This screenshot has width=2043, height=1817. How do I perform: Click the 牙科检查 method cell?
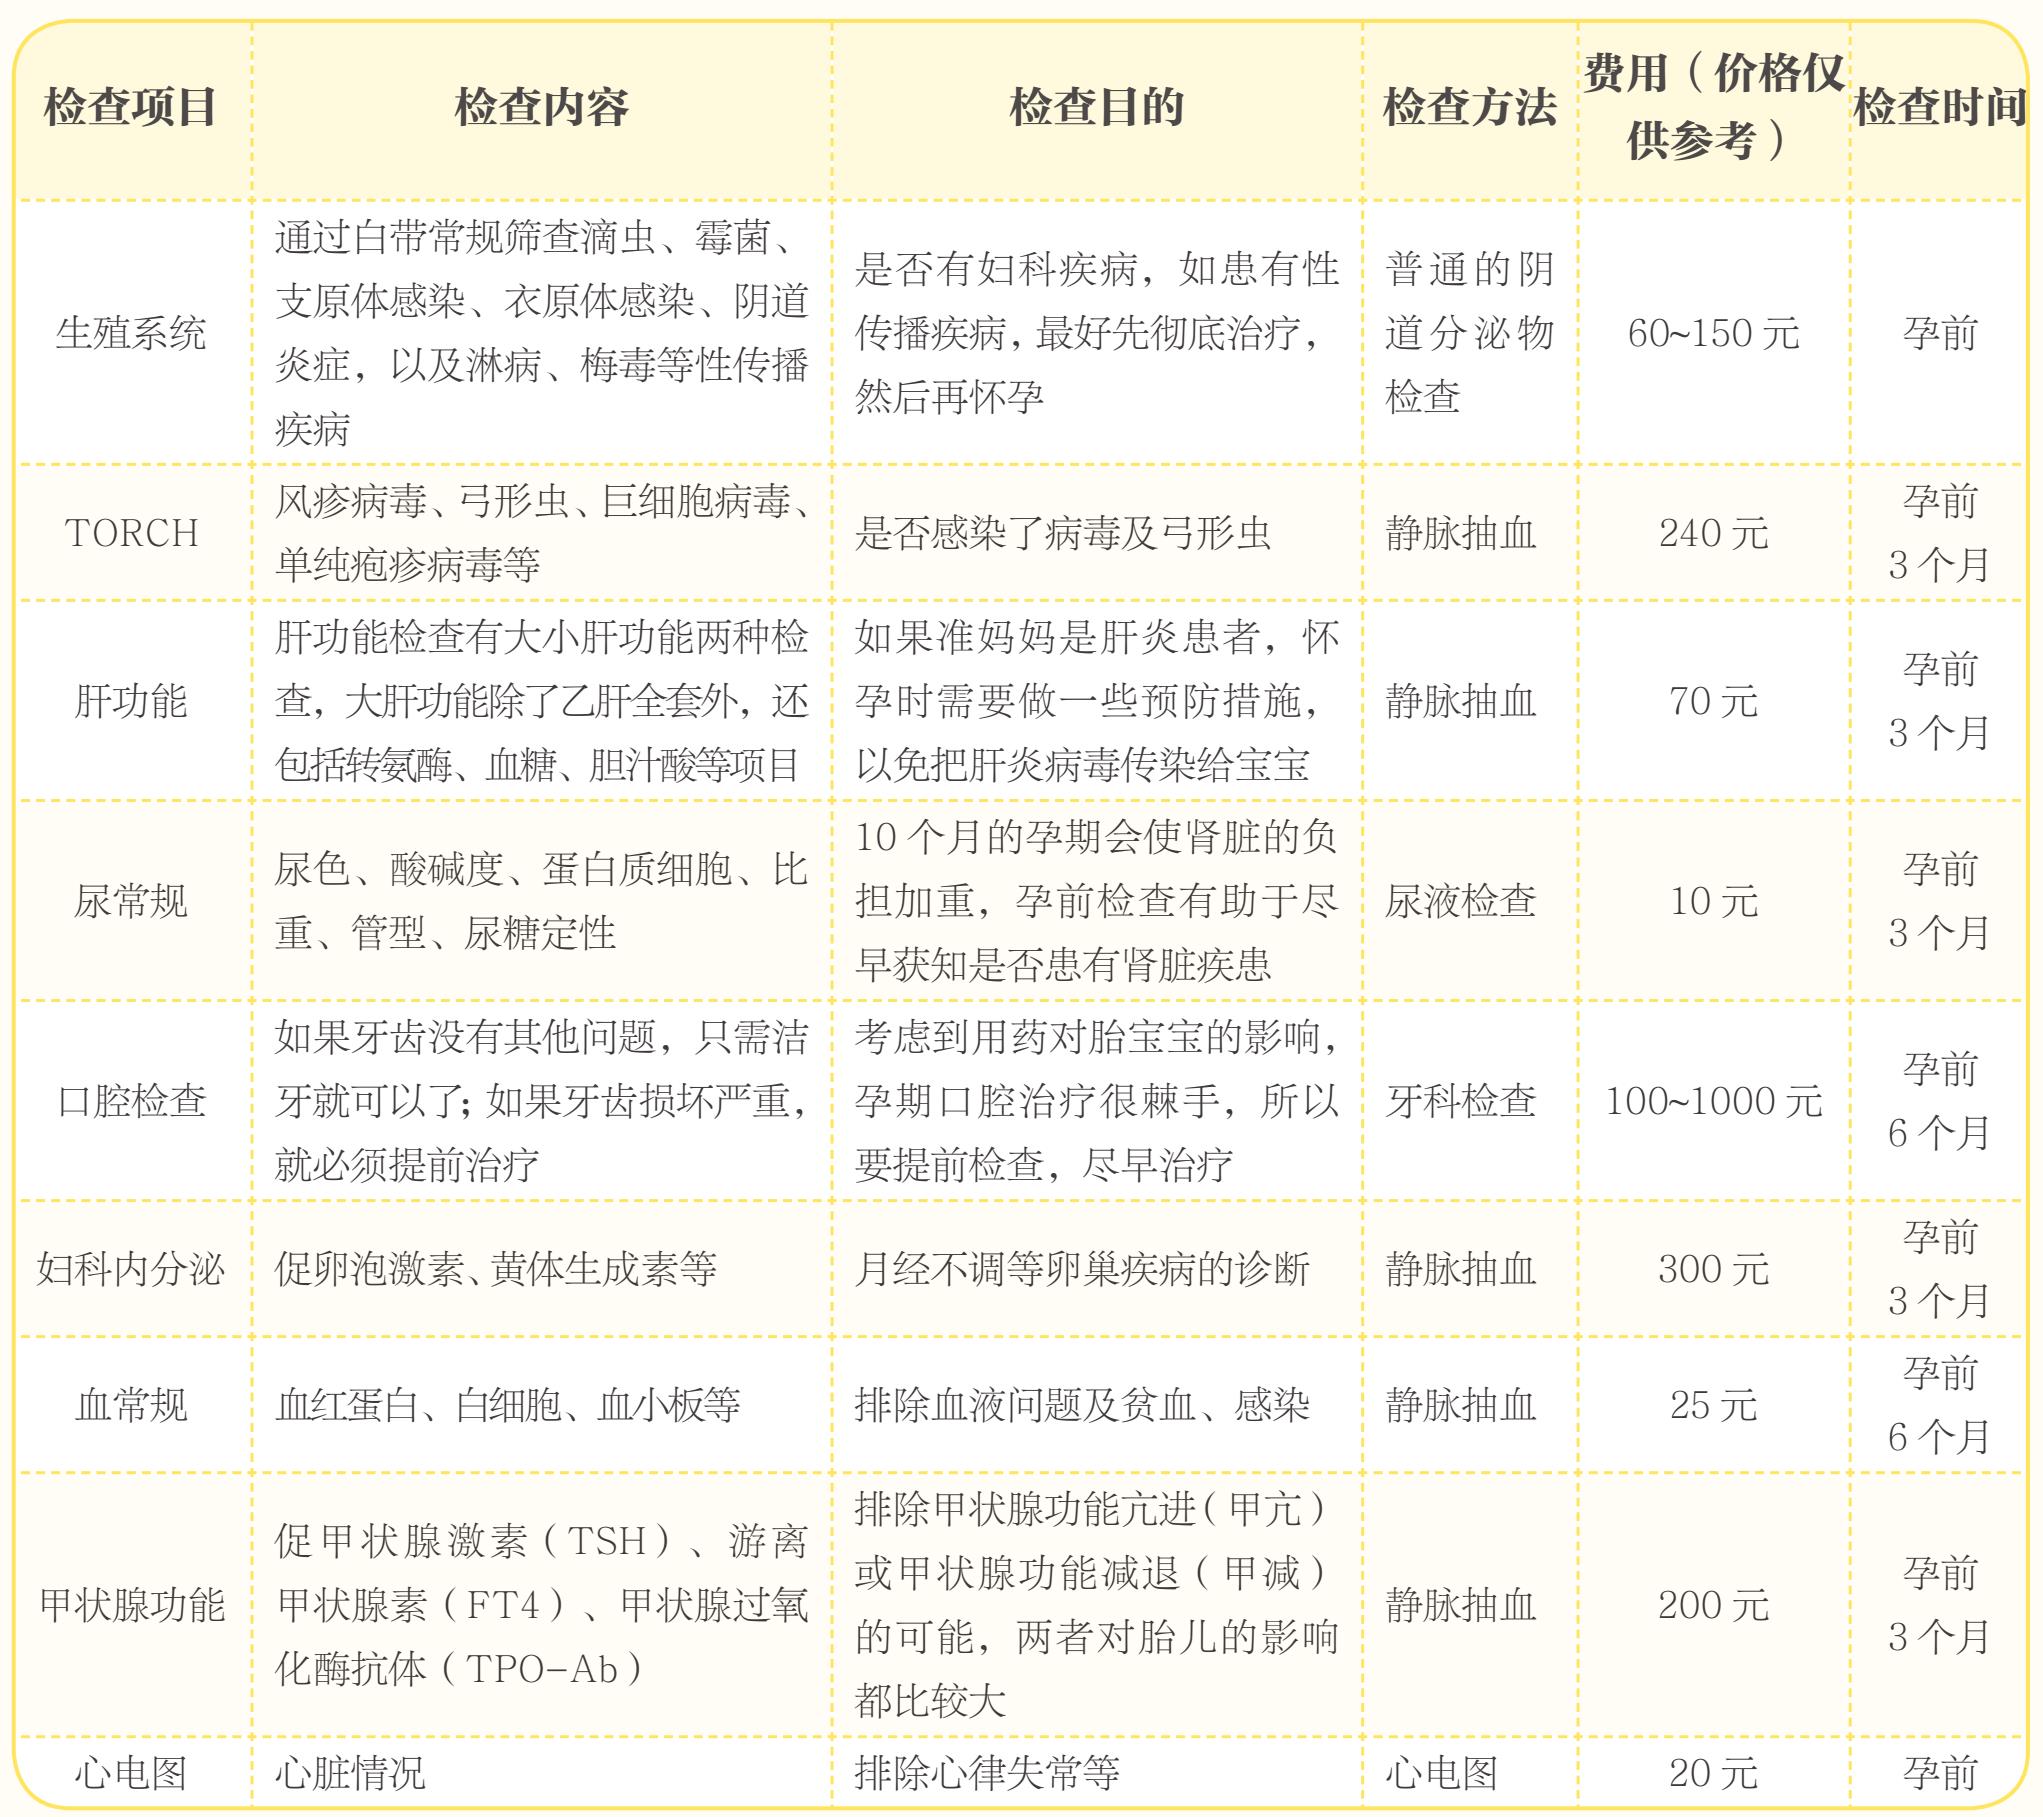click(x=1460, y=1101)
